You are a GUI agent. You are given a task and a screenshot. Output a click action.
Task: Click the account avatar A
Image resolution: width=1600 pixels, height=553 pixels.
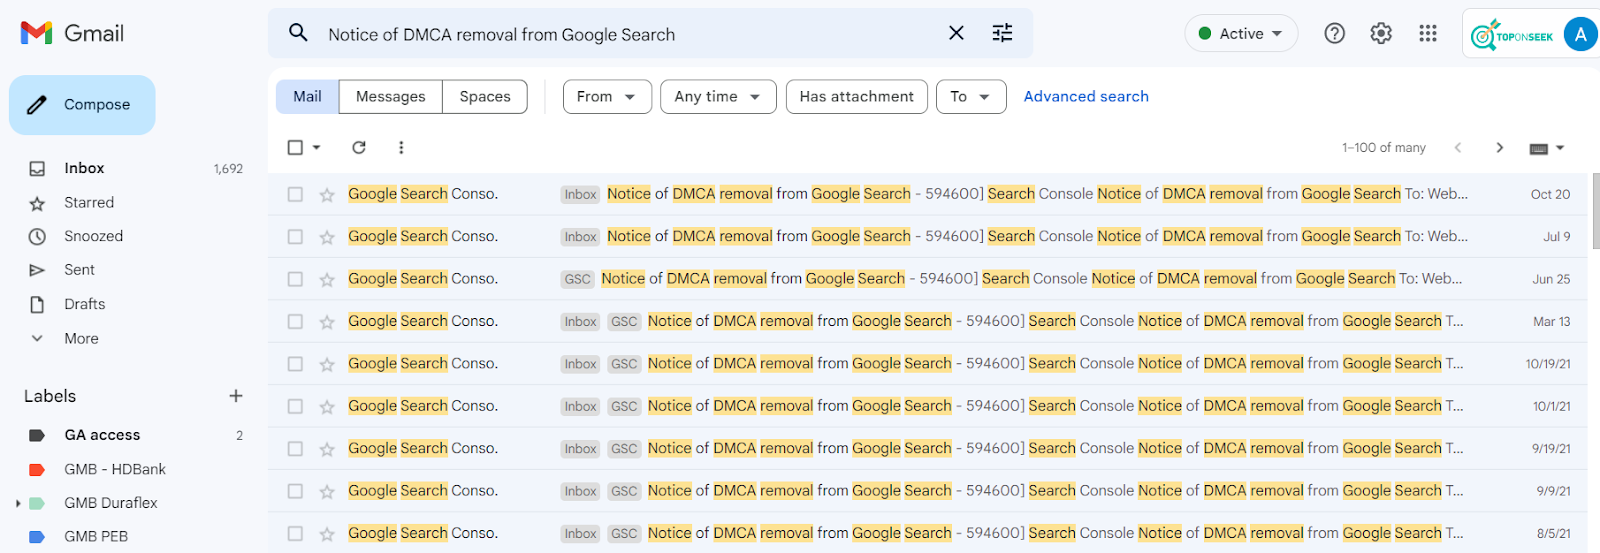click(x=1580, y=34)
